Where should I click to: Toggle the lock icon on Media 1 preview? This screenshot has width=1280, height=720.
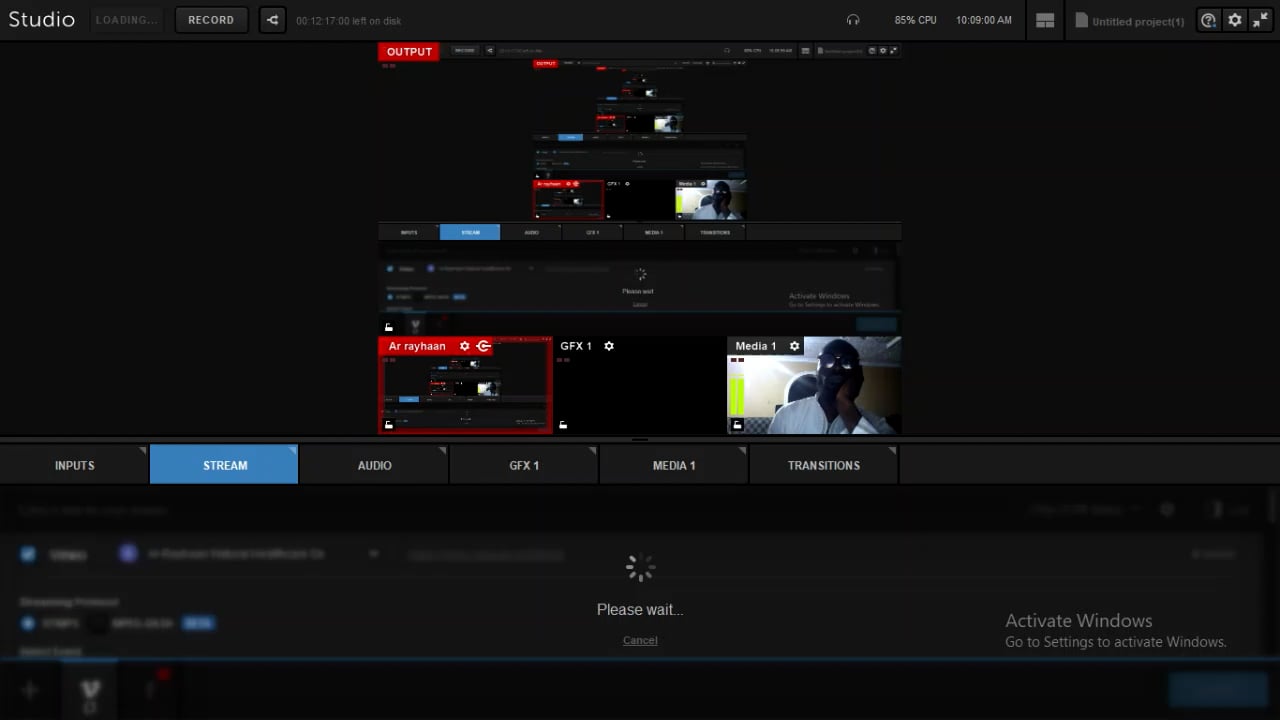coord(738,425)
